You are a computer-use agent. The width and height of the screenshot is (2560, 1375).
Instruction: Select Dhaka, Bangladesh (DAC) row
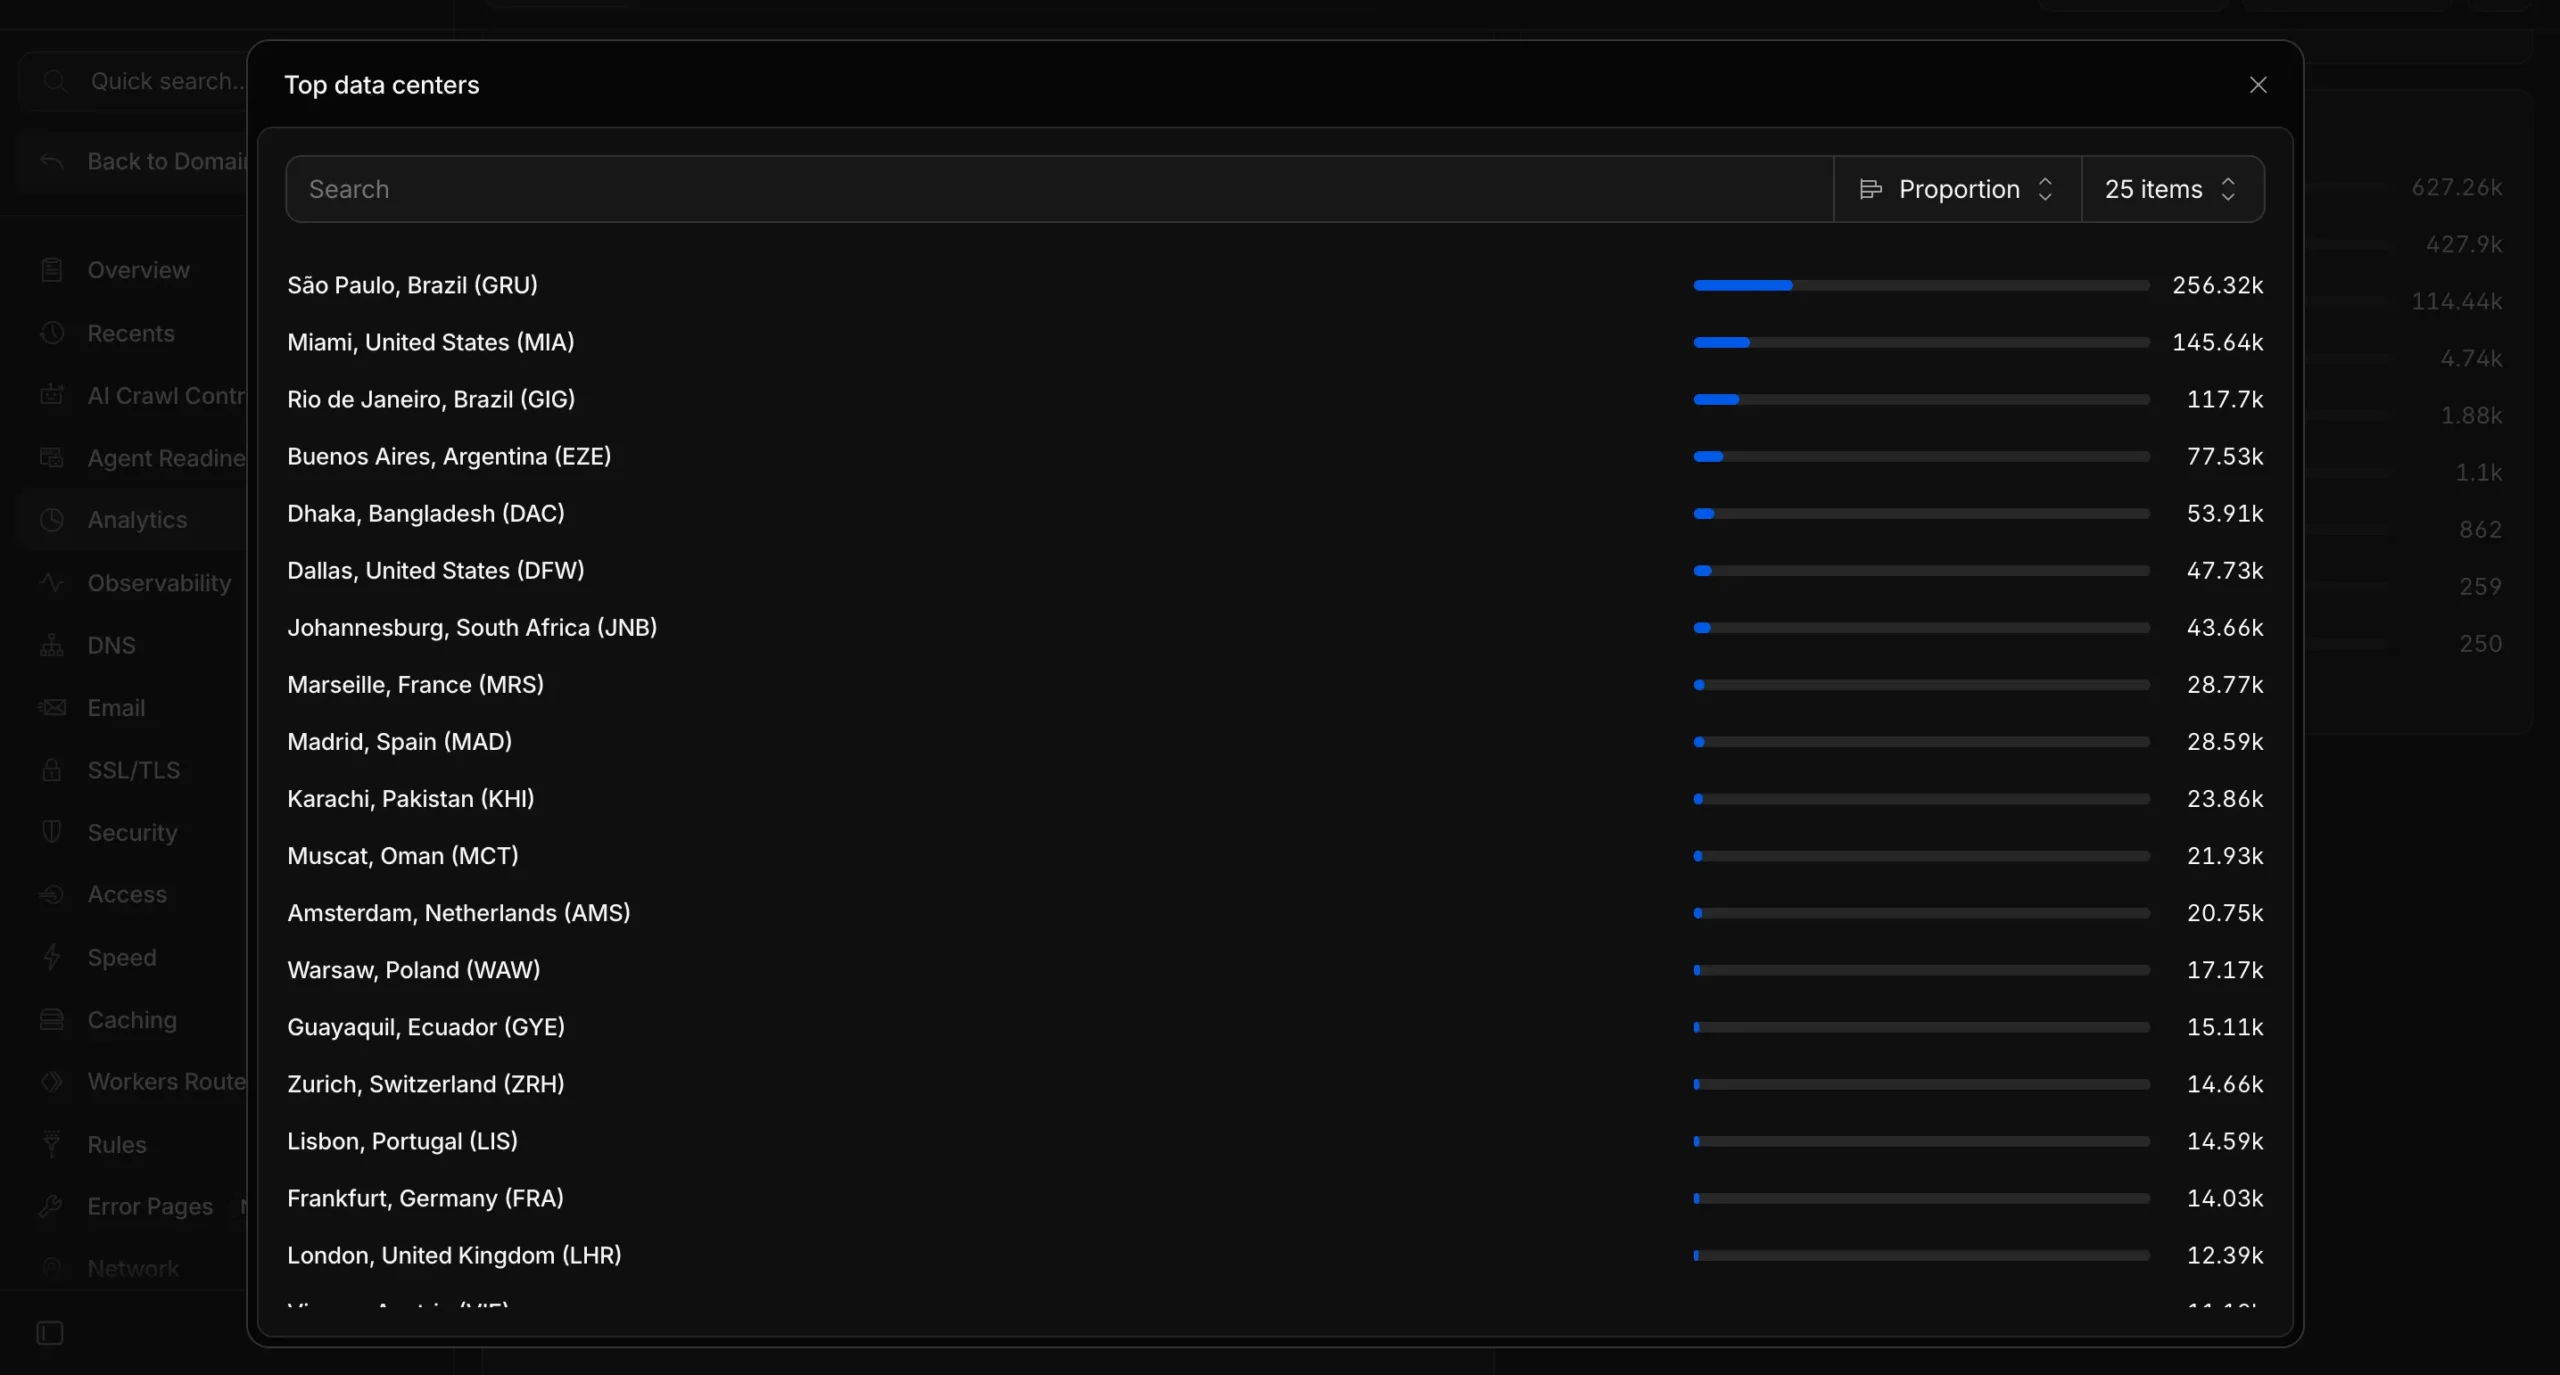click(1275, 513)
